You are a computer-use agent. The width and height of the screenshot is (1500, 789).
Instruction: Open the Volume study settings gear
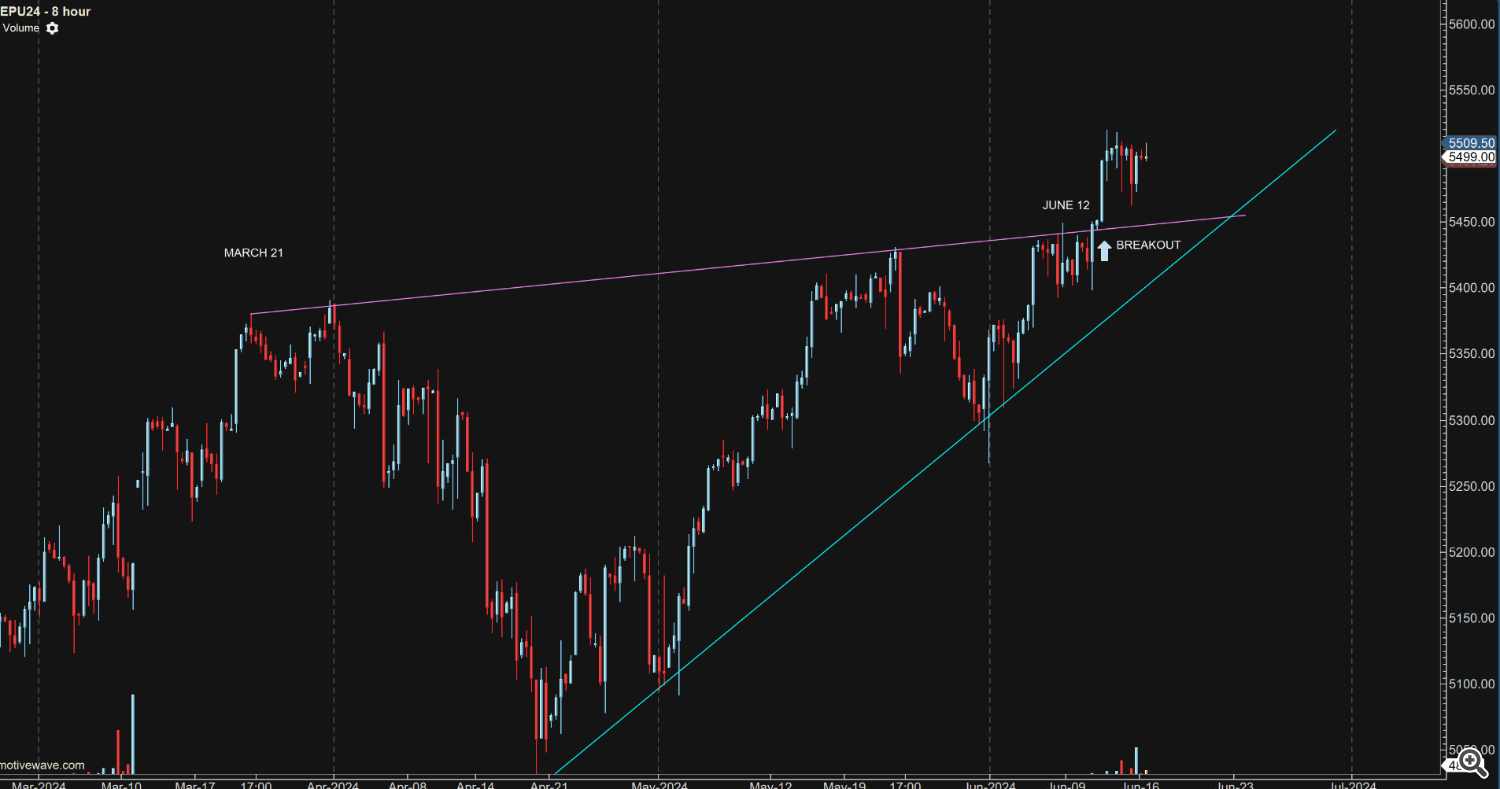tap(52, 28)
